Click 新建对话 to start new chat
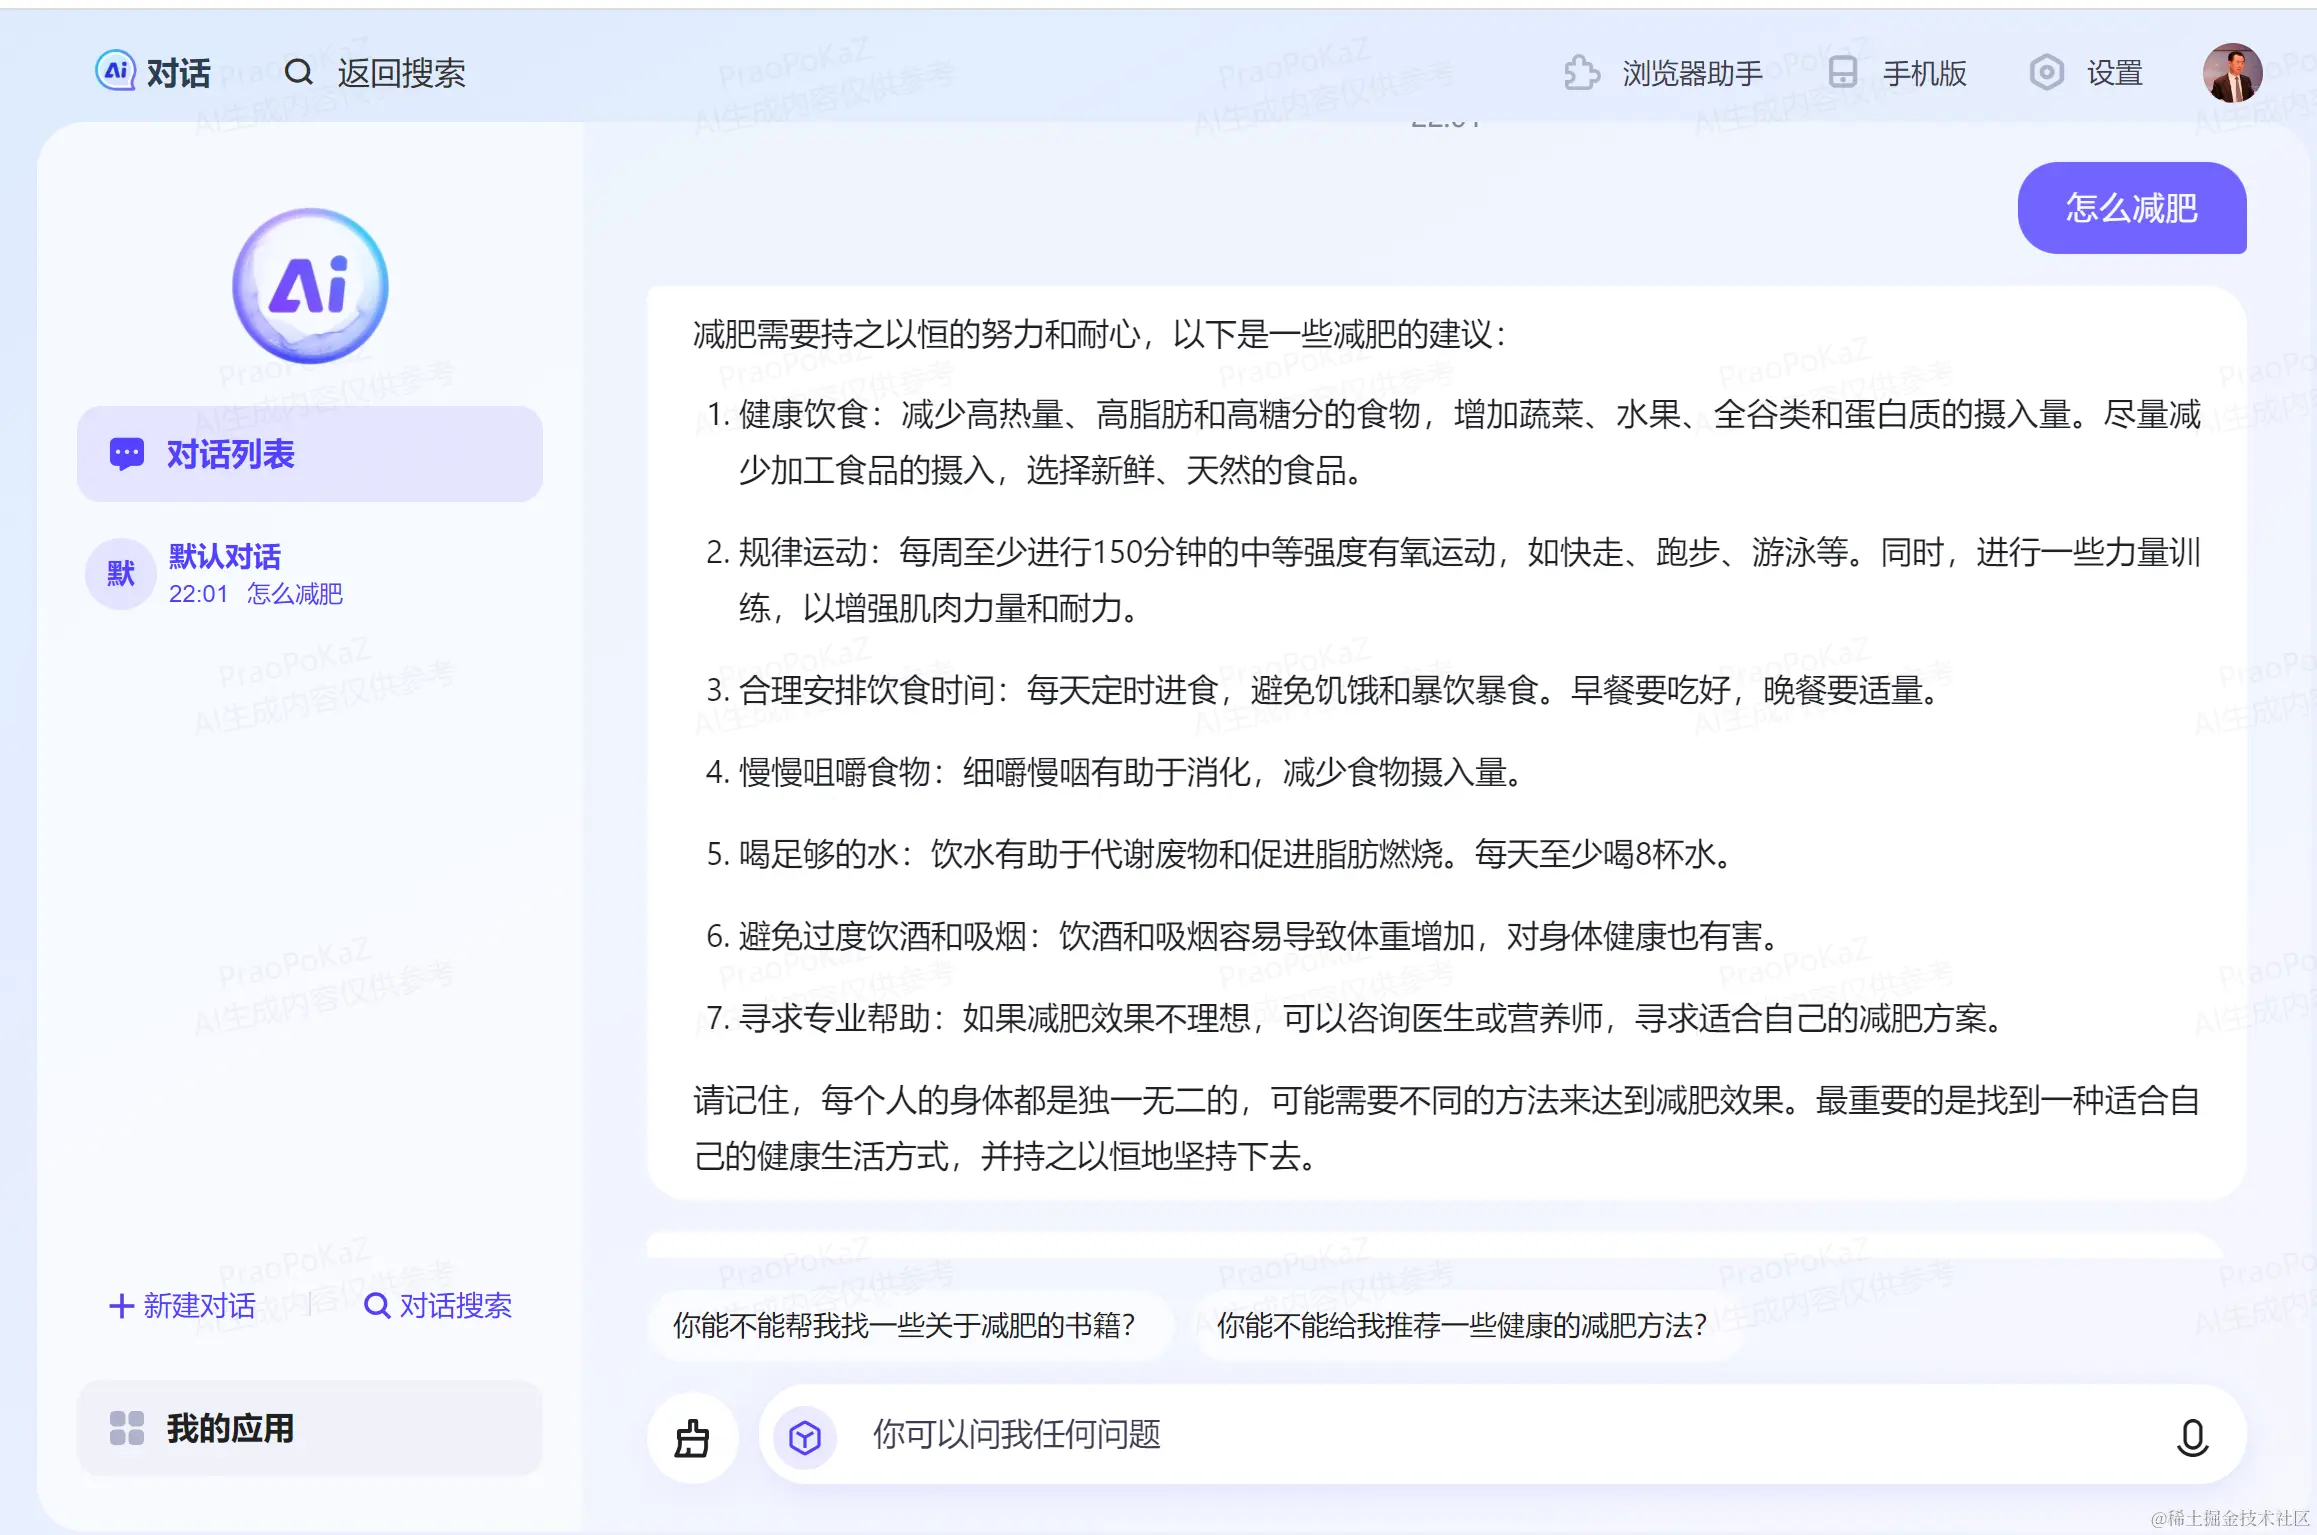 [183, 1305]
